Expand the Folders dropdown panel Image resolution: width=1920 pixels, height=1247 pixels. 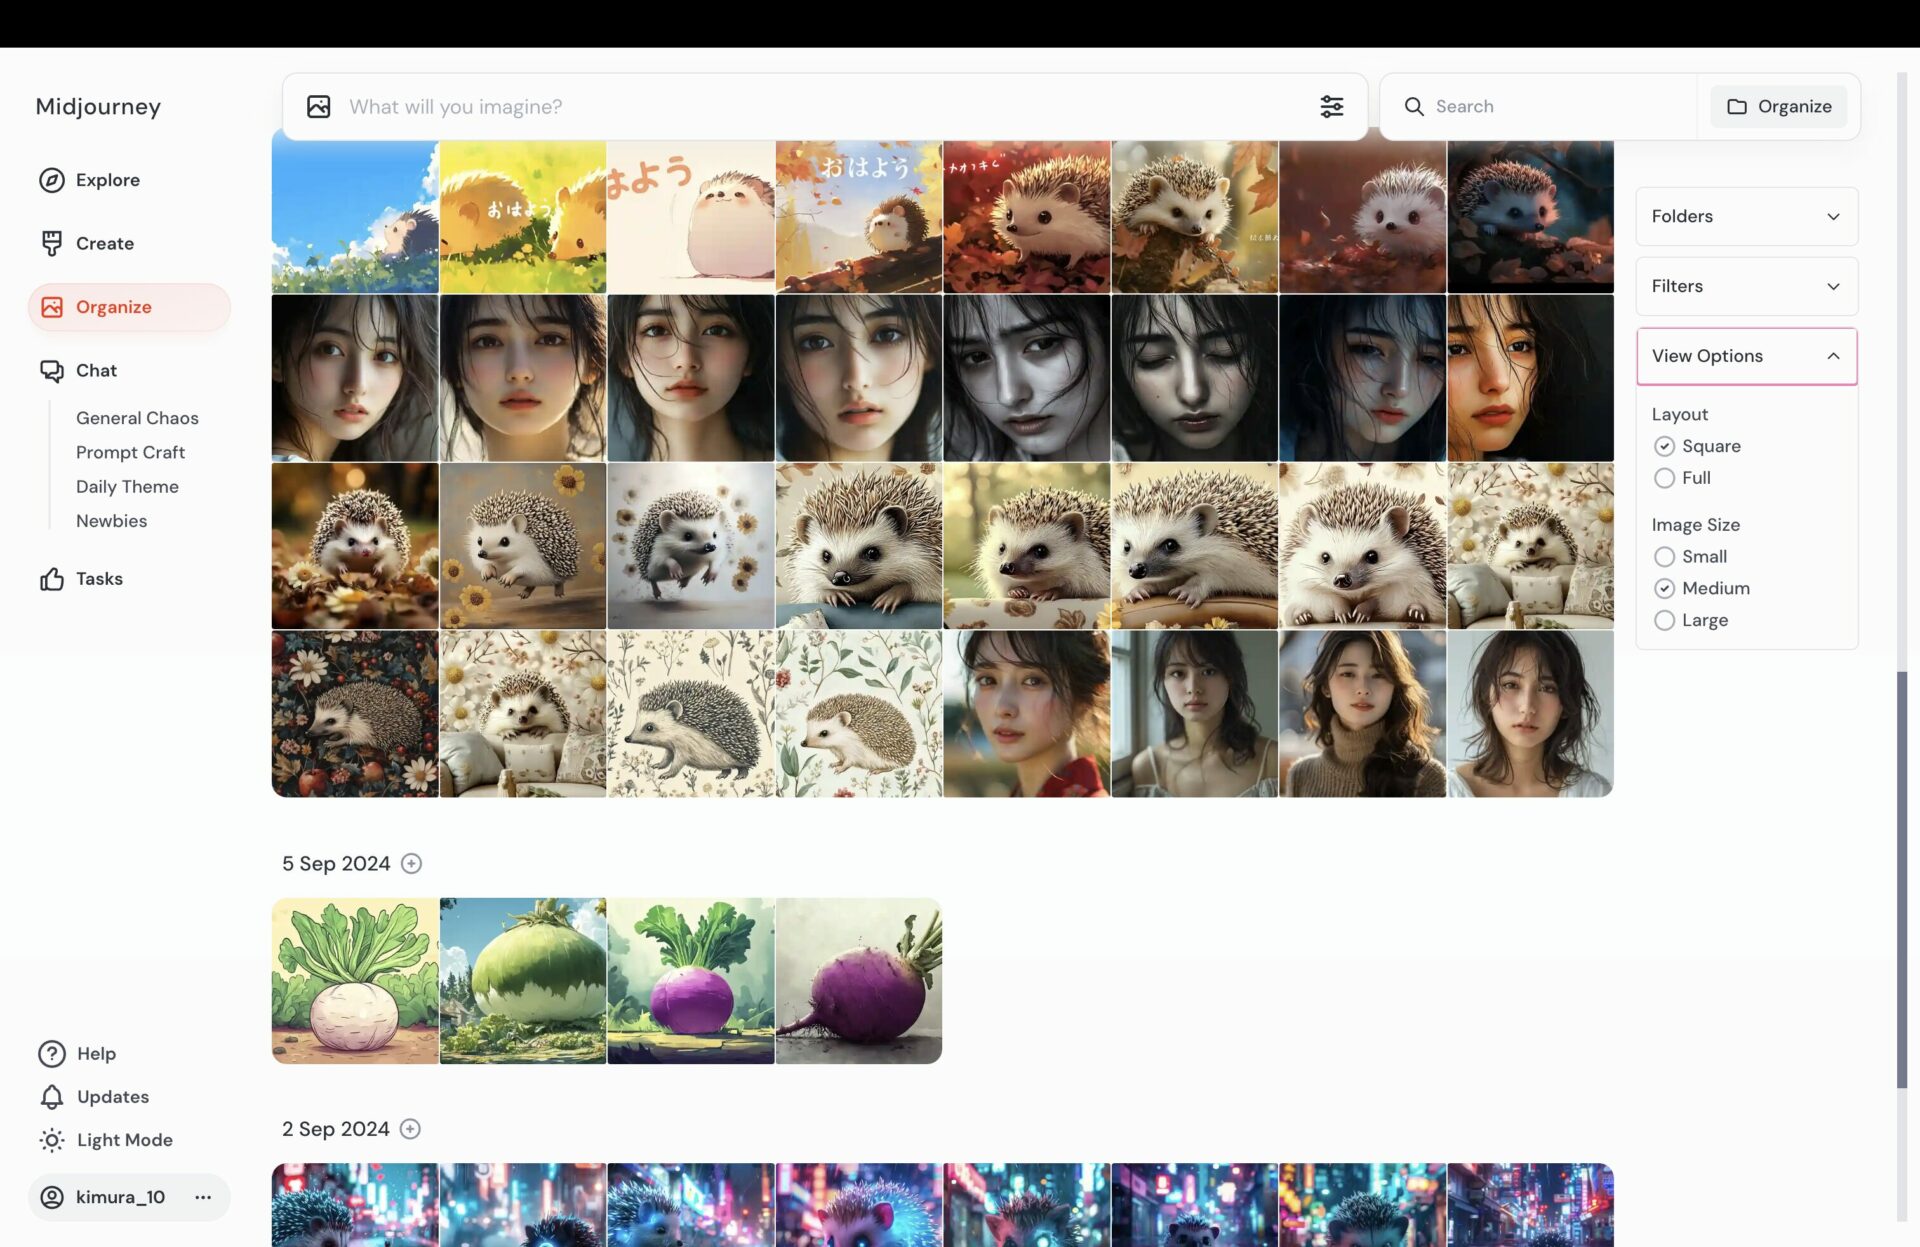(x=1746, y=217)
